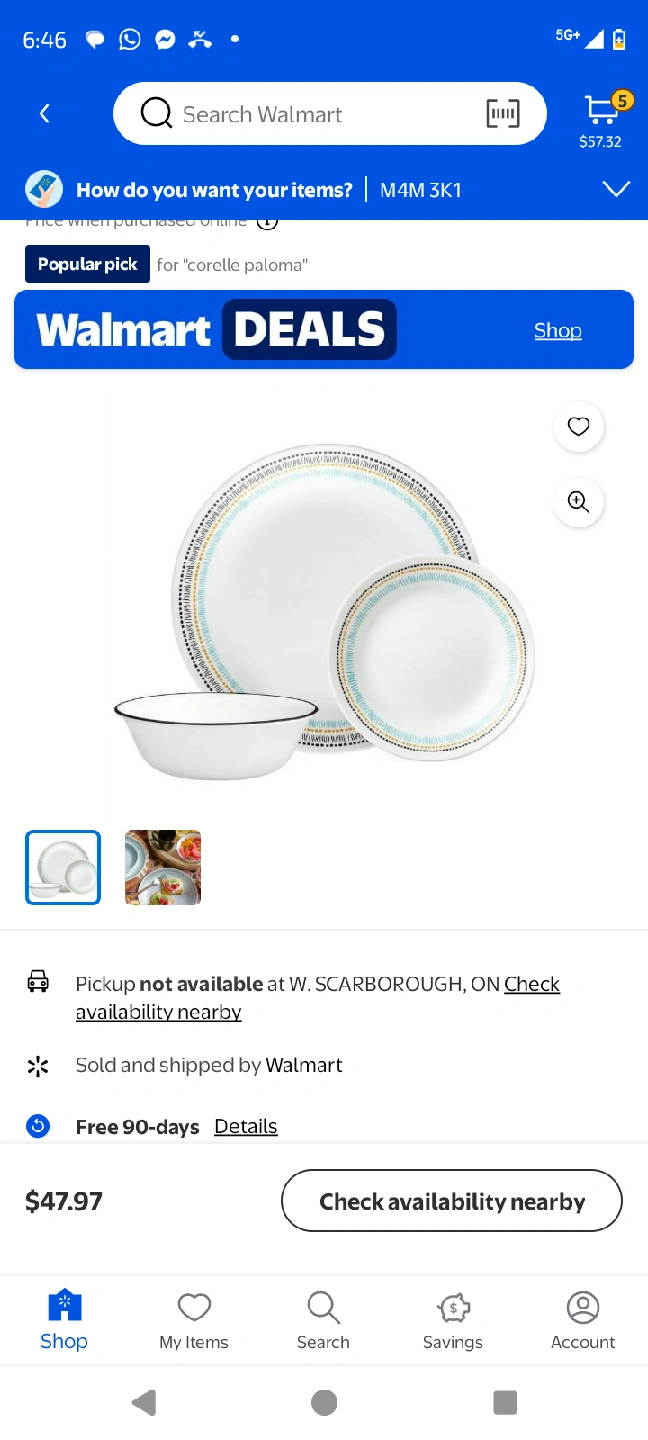Go to the Shop home tab
This screenshot has width=648, height=1440.
pyautogui.click(x=64, y=1321)
